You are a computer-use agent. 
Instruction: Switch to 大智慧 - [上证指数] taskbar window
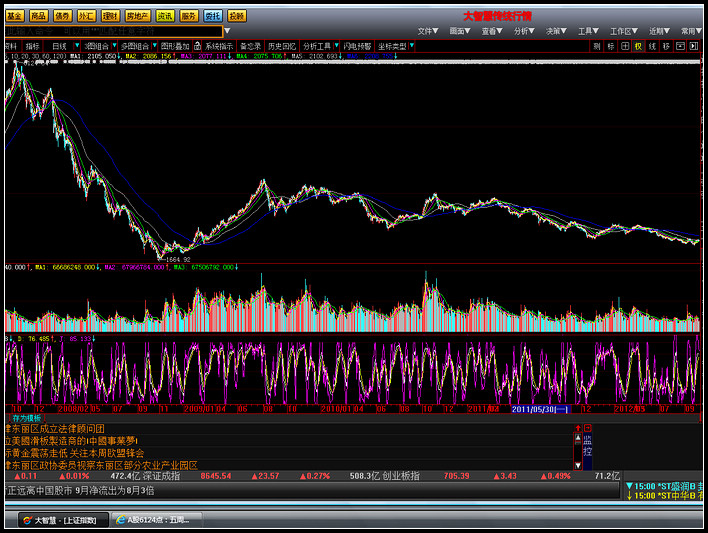coord(63,520)
